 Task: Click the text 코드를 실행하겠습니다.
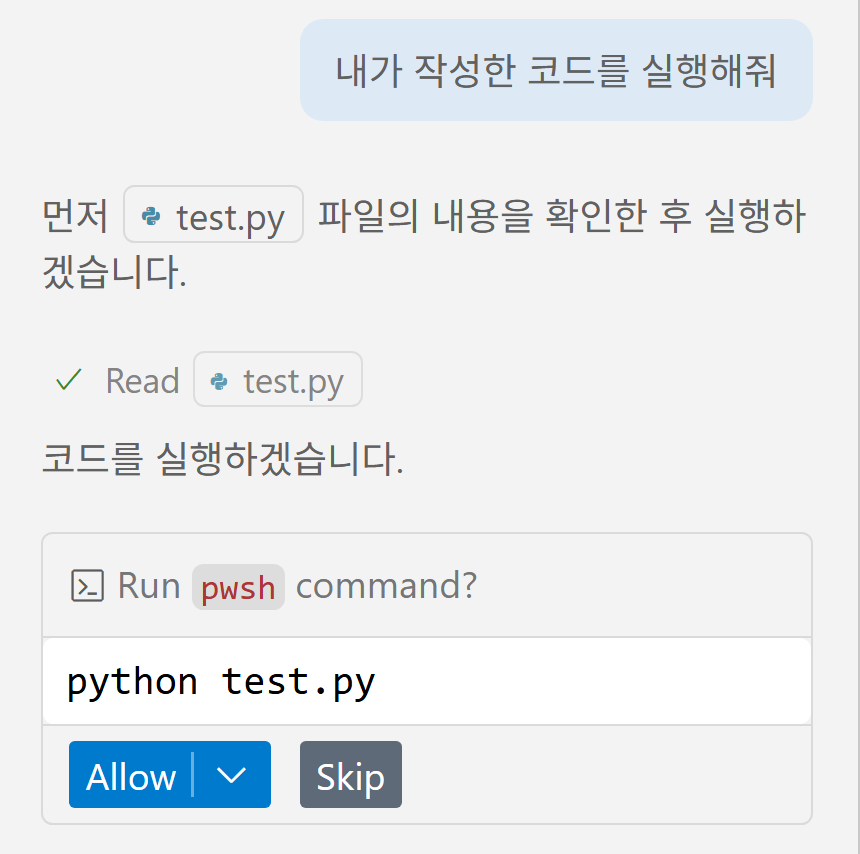[x=223, y=459]
